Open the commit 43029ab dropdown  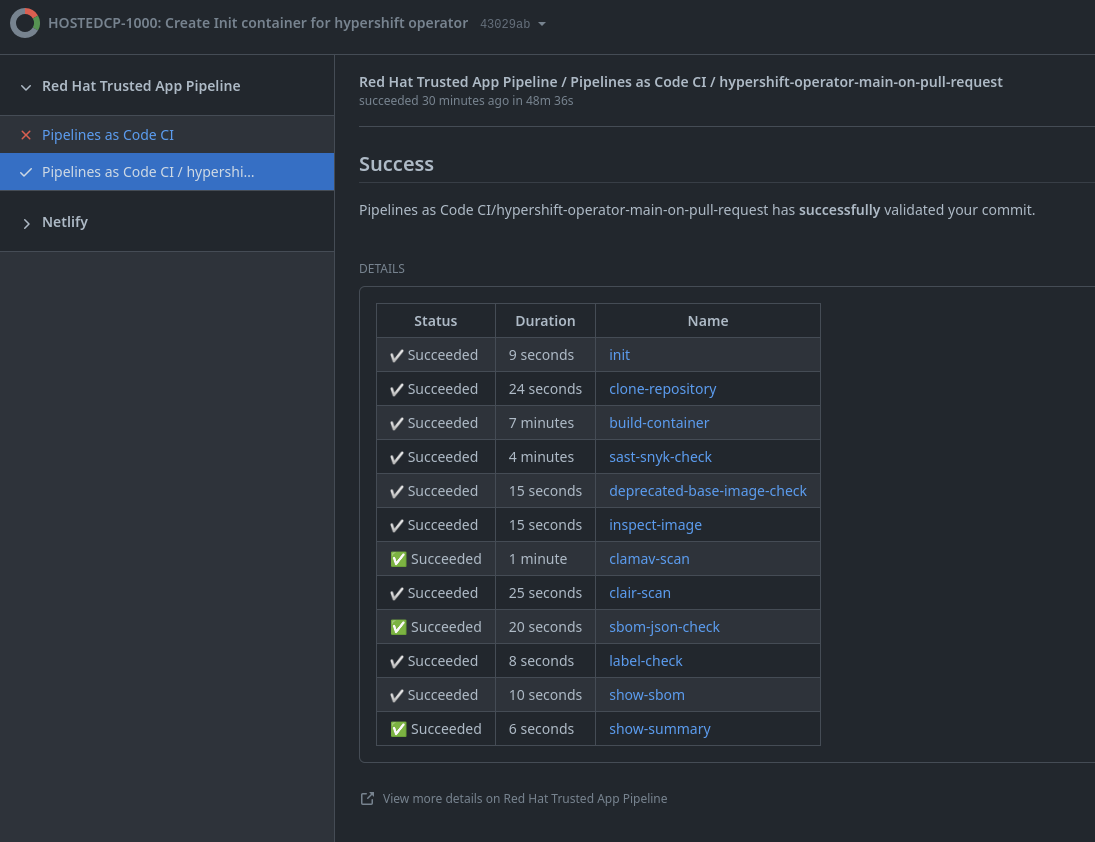point(513,24)
